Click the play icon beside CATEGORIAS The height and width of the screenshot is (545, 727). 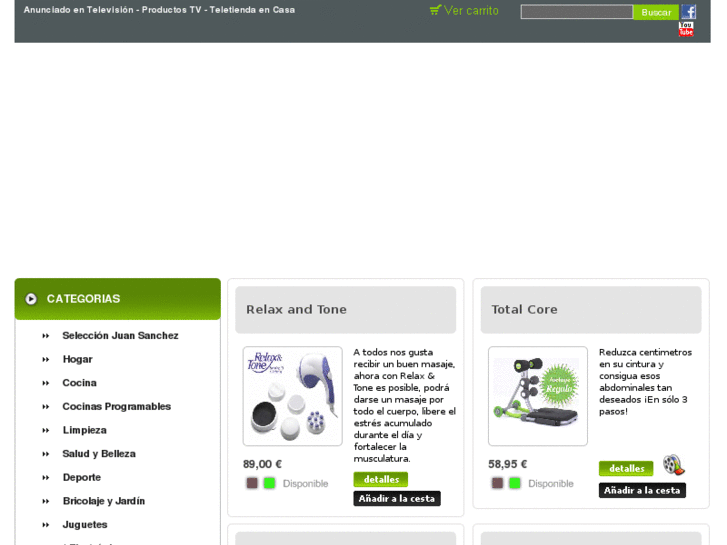(x=31, y=299)
